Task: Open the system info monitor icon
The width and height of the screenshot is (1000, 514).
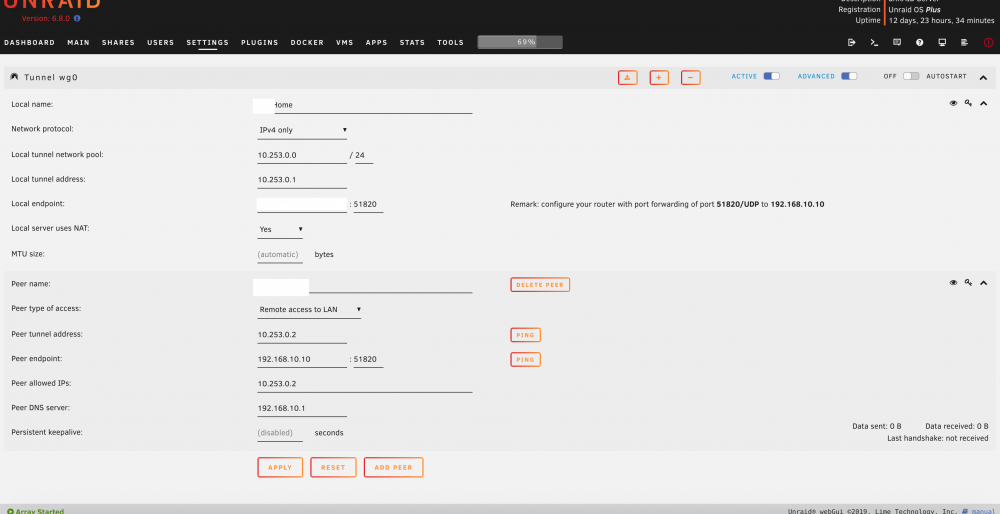Action: (x=942, y=43)
